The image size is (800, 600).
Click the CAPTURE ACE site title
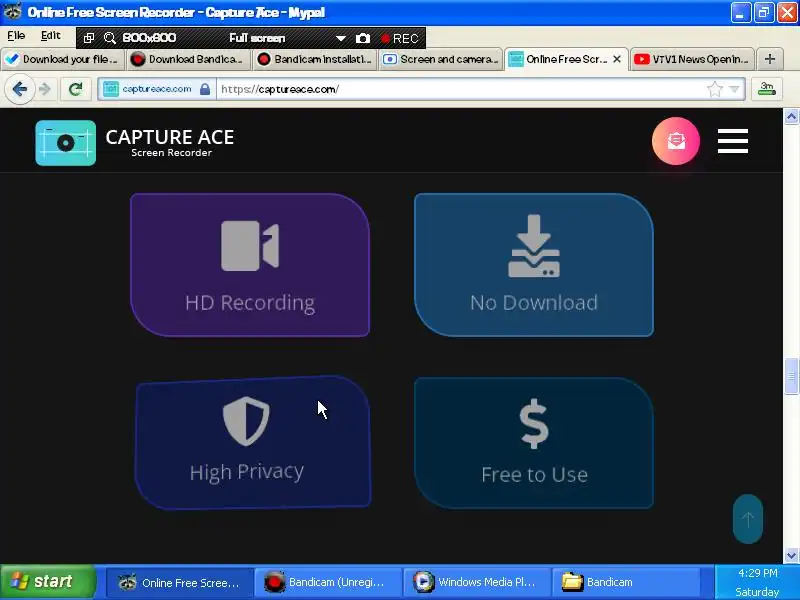[x=170, y=137]
